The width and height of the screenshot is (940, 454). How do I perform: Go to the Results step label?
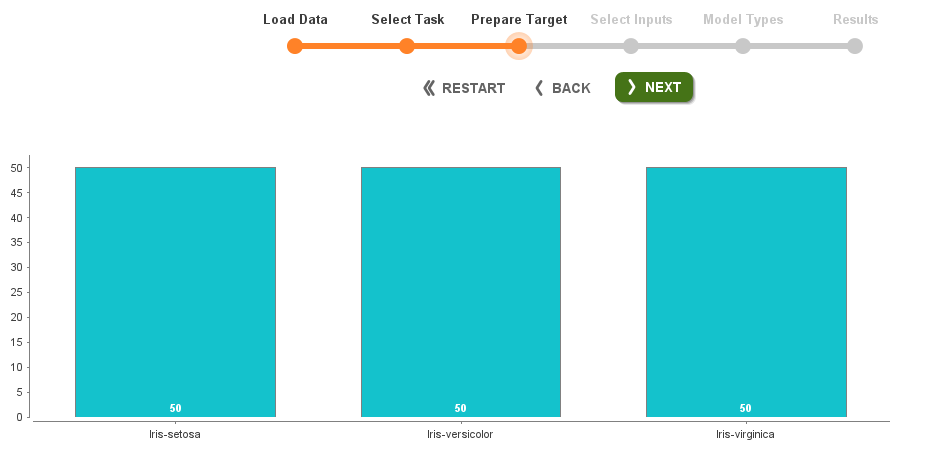point(855,19)
